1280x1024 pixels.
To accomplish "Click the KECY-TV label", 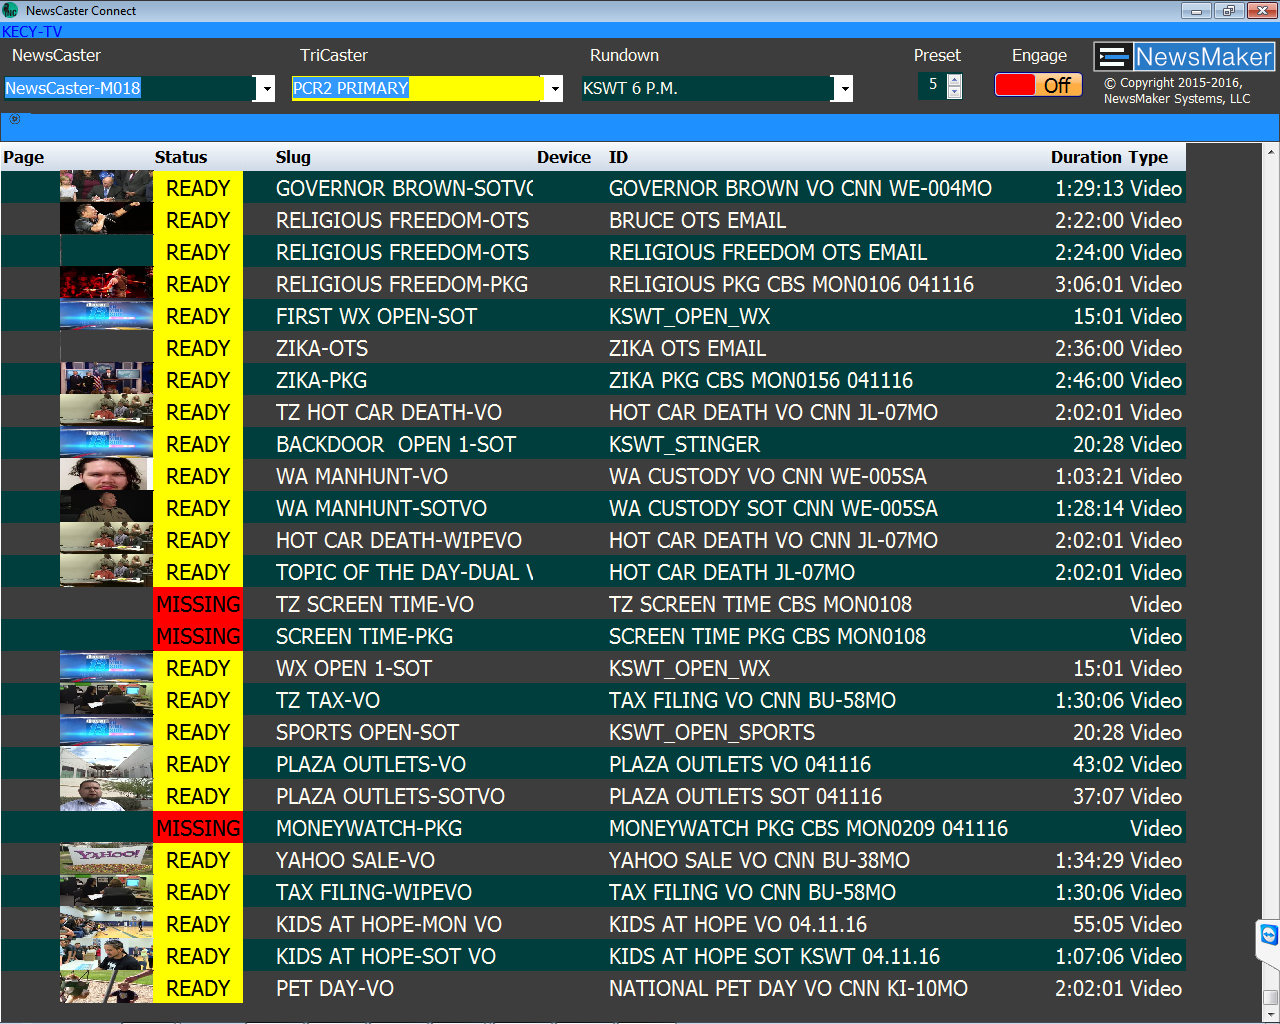I will click(32, 31).
